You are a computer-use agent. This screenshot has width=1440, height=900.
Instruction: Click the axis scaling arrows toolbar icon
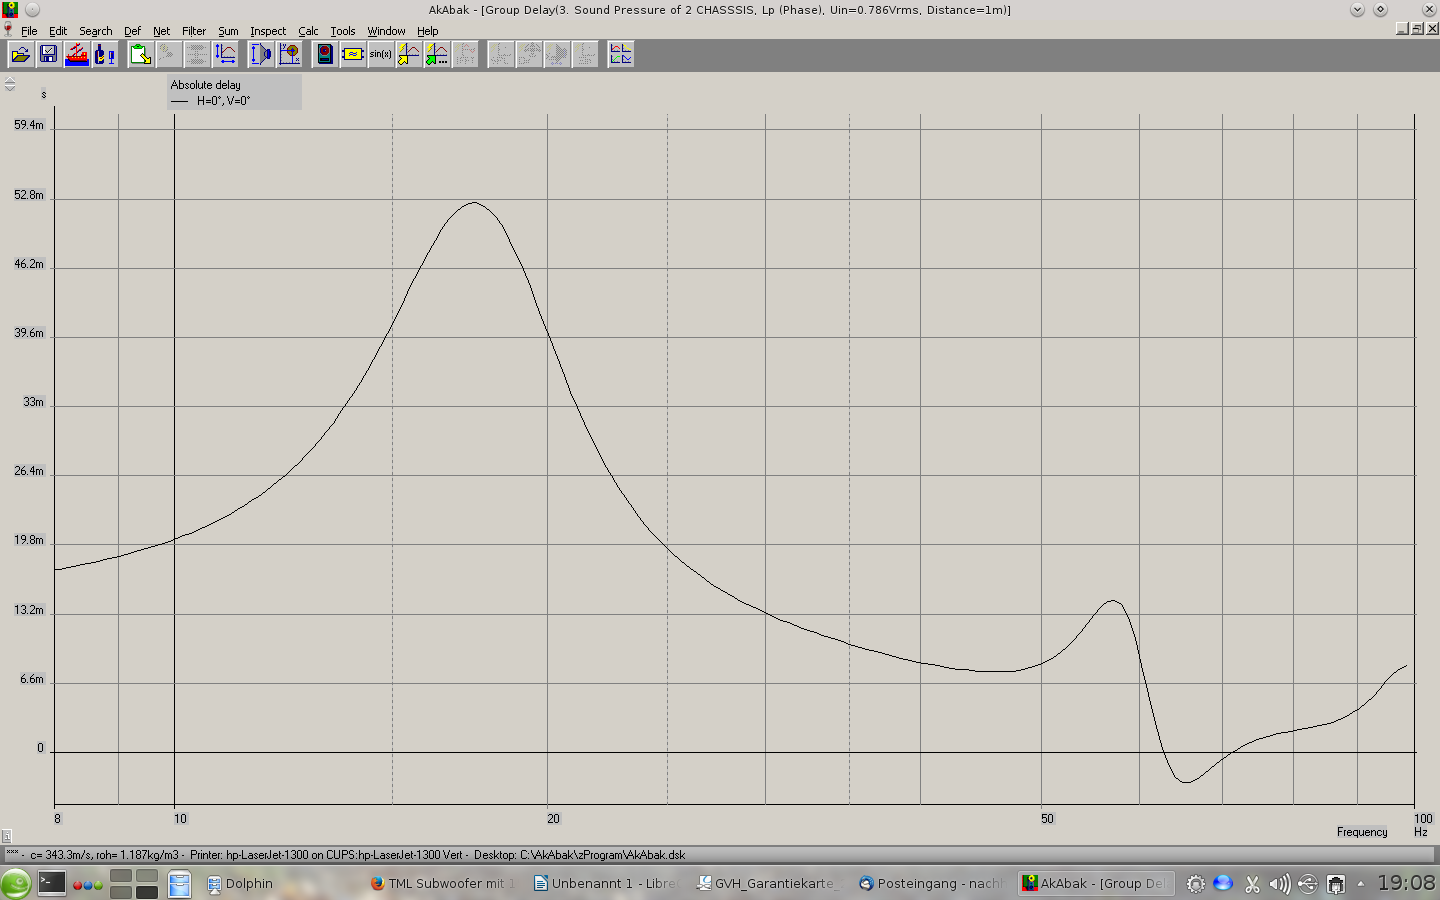[x=225, y=54]
